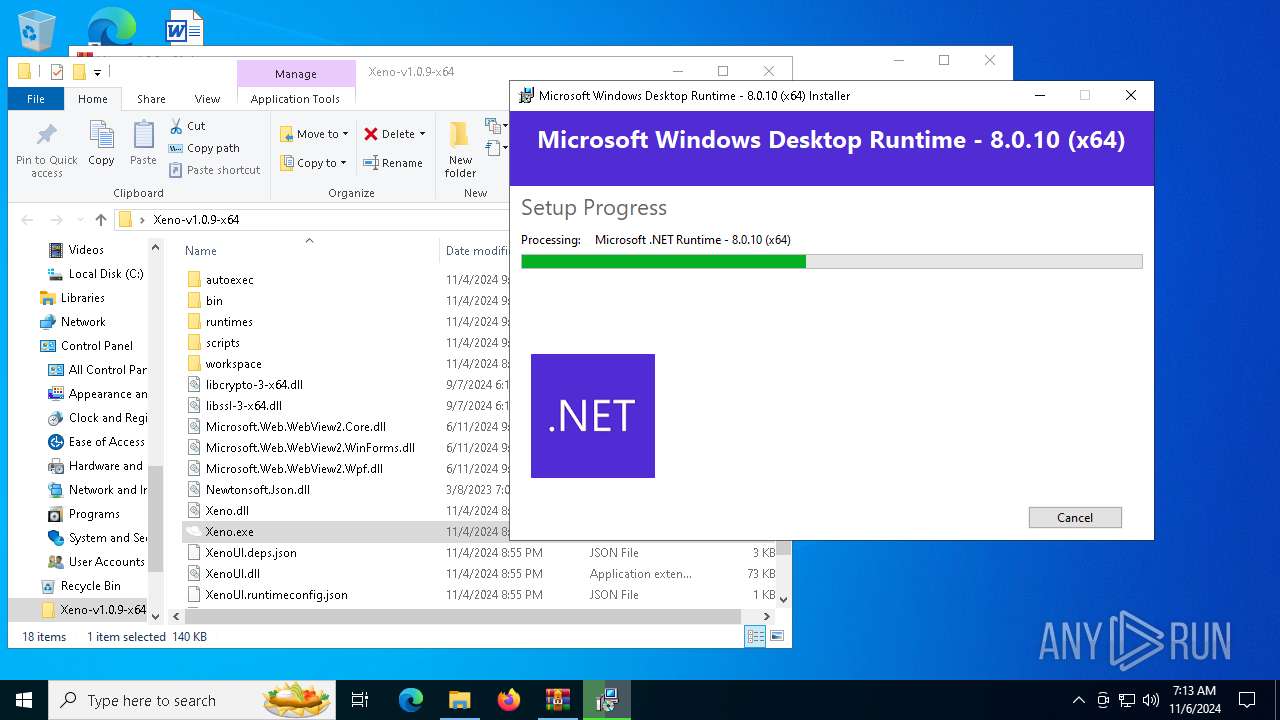Switch to details view layout icon
1280x720 pixels.
click(755, 636)
